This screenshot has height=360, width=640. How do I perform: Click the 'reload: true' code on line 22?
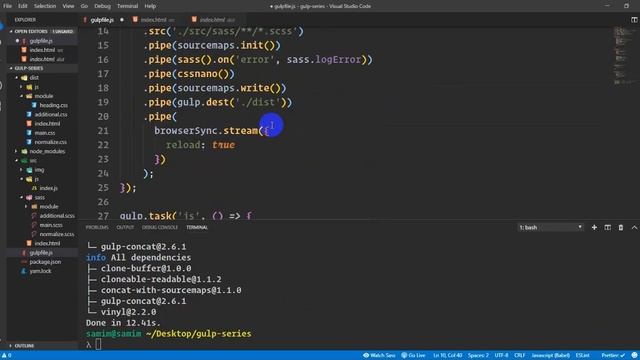pos(200,145)
